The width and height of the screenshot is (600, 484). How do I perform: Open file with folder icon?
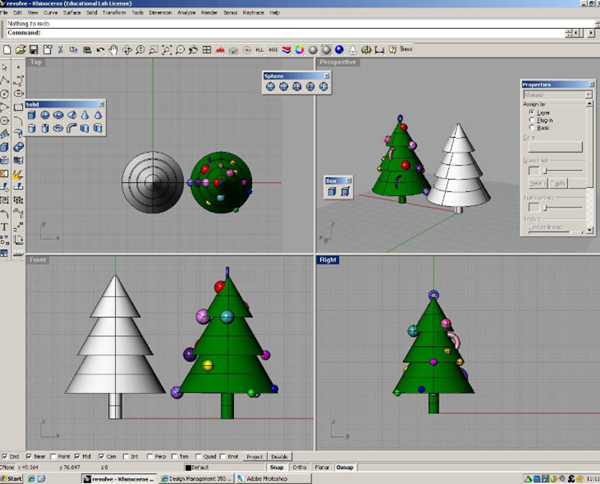click(x=21, y=49)
